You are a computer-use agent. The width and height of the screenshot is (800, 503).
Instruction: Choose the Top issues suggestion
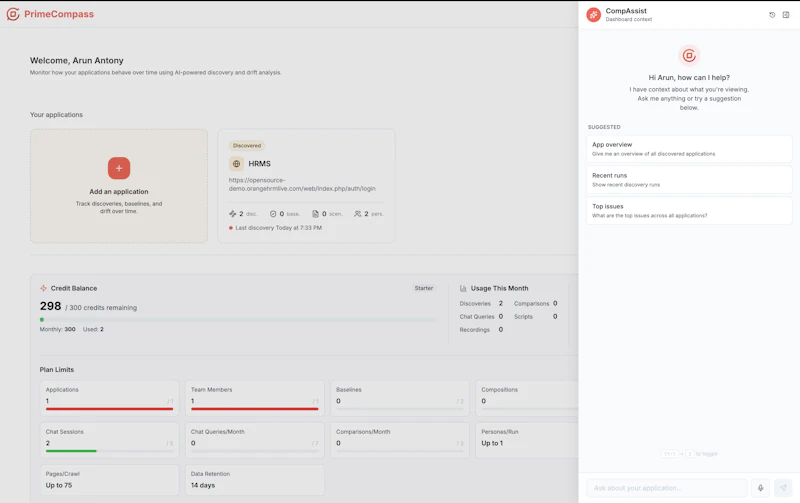(x=689, y=211)
